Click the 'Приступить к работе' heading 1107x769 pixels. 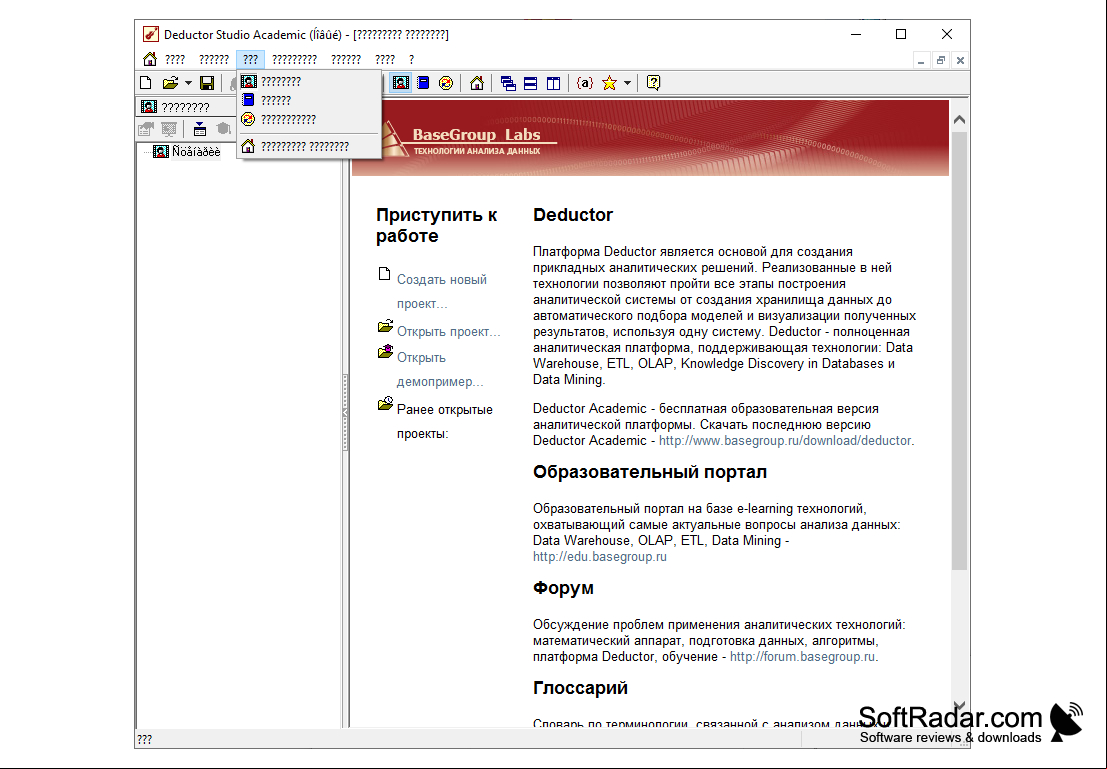436,225
